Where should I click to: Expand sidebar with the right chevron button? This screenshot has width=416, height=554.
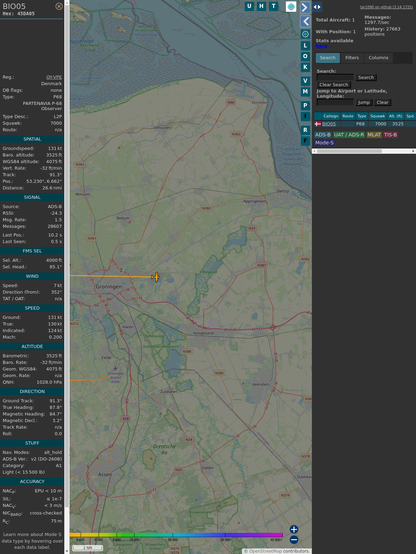305,7
